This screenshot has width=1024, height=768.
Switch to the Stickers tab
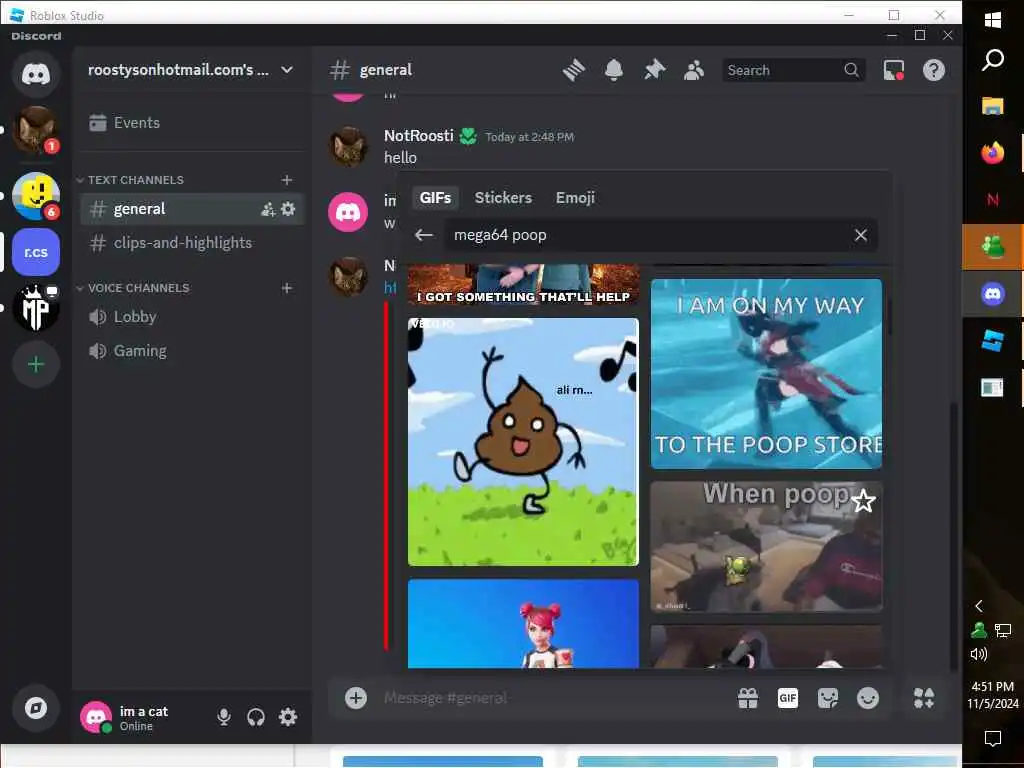(503, 198)
